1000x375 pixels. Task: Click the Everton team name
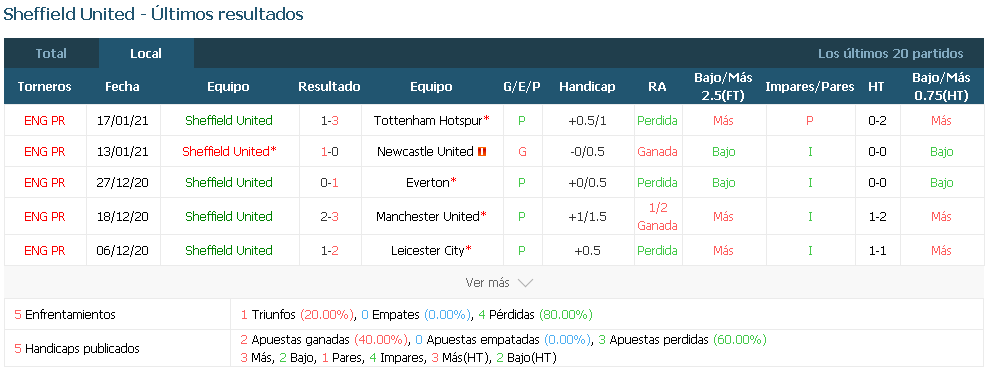click(427, 182)
